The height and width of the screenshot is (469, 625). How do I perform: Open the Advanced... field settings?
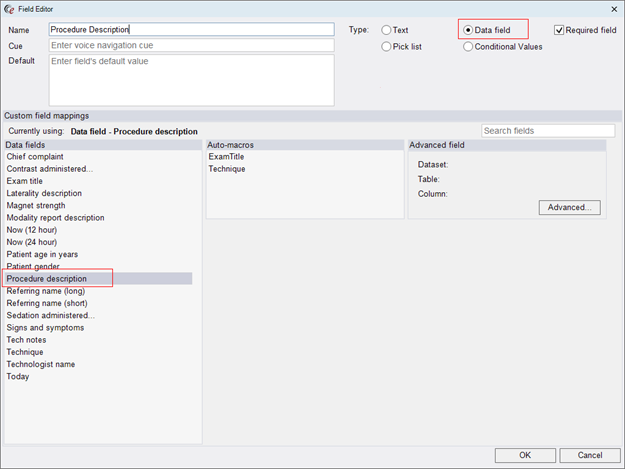coord(569,208)
